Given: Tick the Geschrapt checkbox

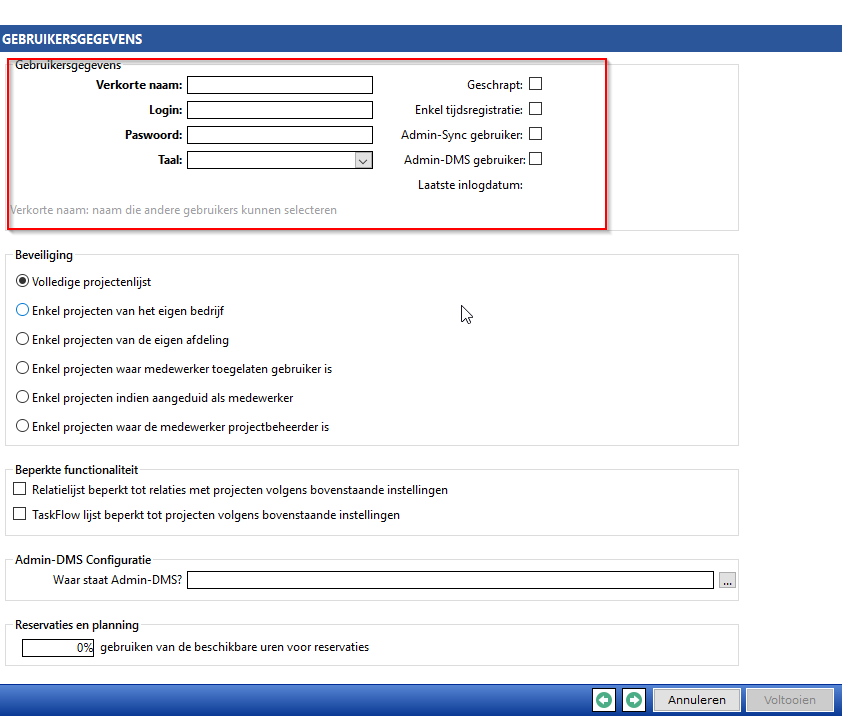Looking at the screenshot, I should point(536,84).
